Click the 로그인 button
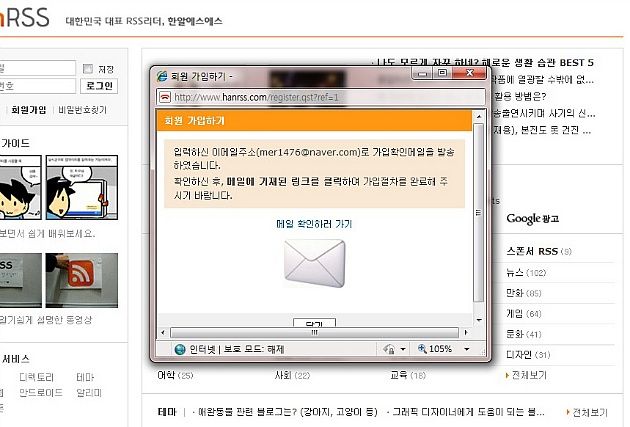 pyautogui.click(x=99, y=86)
